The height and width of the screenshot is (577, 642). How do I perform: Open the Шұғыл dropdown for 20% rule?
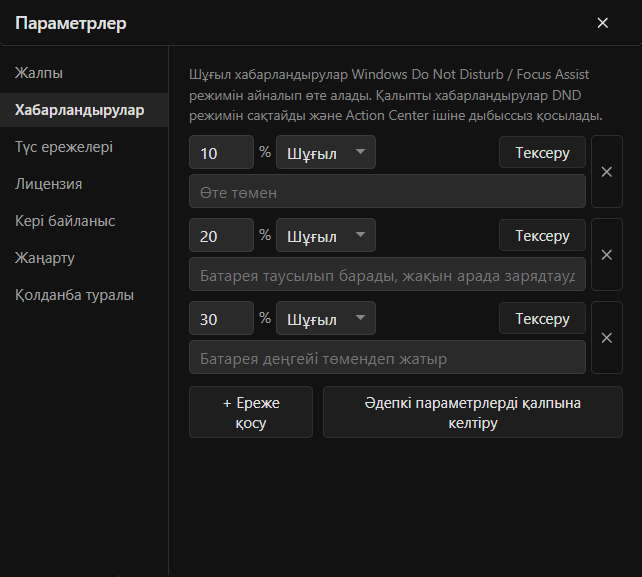[x=326, y=235]
